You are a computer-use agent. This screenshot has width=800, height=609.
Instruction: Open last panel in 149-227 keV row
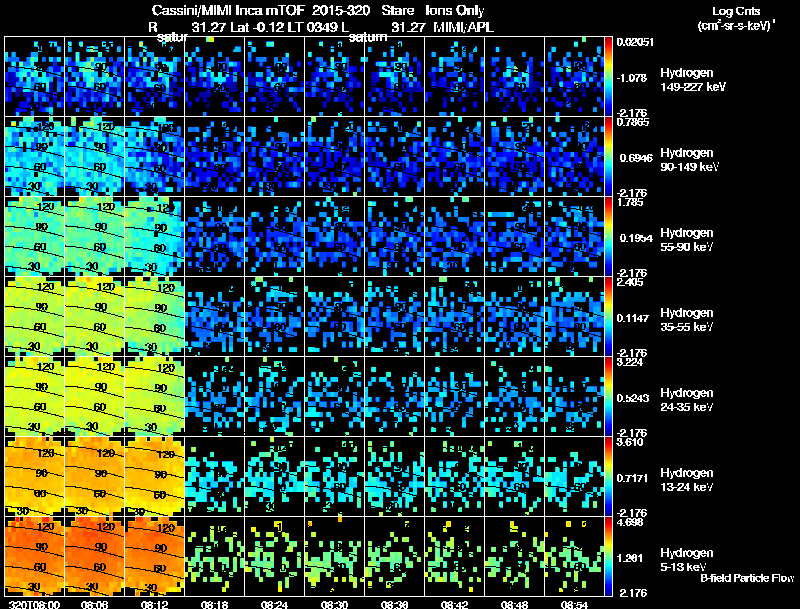574,77
